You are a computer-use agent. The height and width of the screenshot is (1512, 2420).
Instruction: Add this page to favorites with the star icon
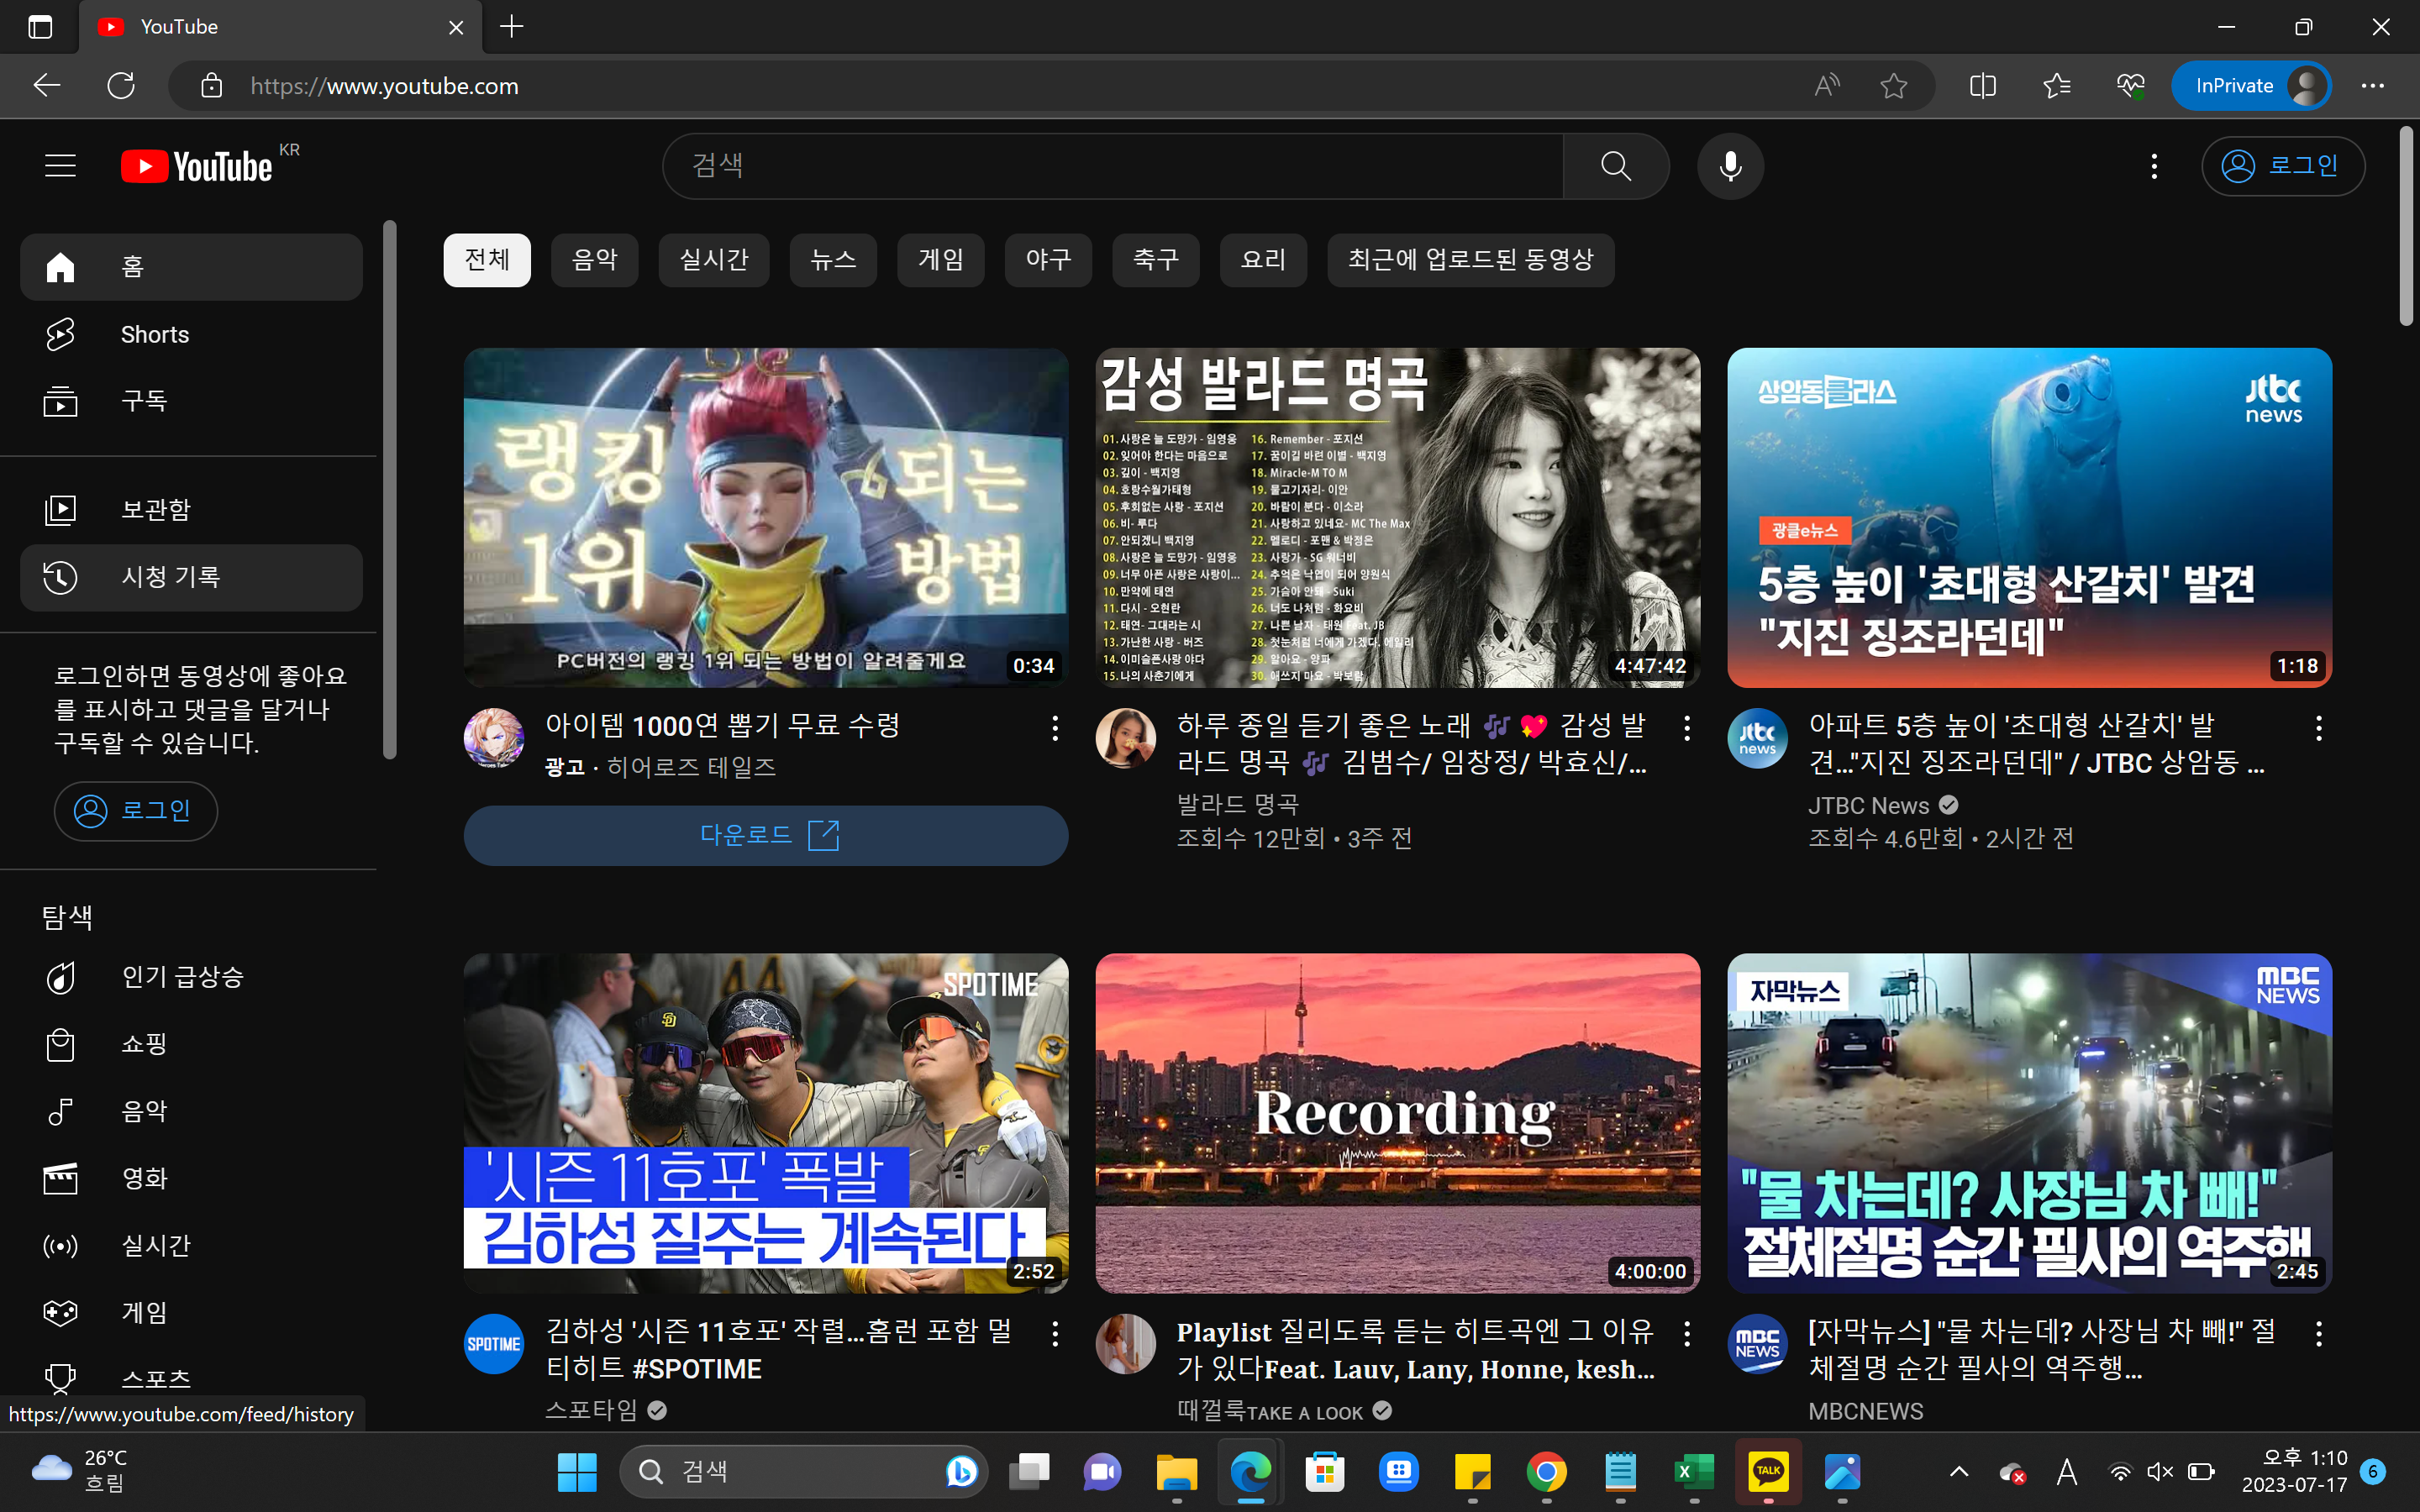(1893, 85)
